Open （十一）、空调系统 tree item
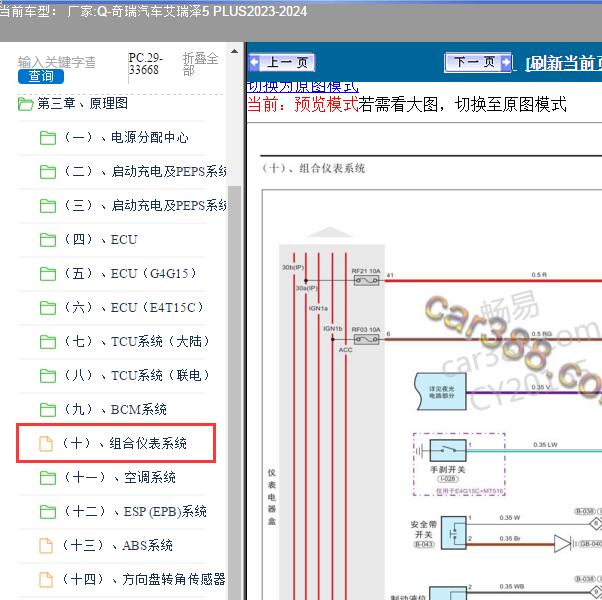 (119, 478)
